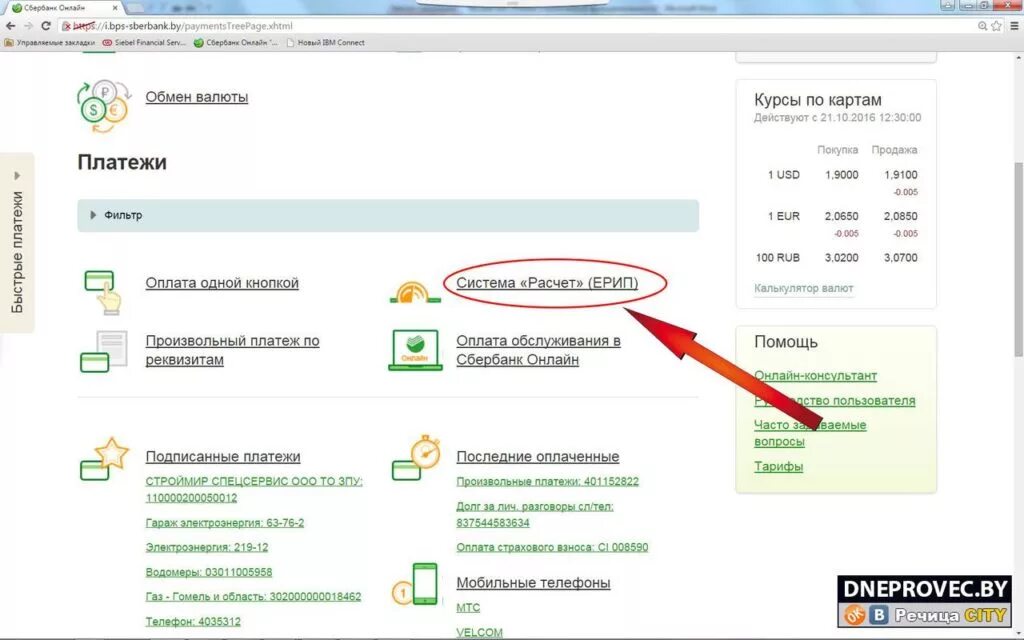1024x640 pixels.
Task: Select the Сбербанк Онлайн browser tab
Action: tap(62, 8)
